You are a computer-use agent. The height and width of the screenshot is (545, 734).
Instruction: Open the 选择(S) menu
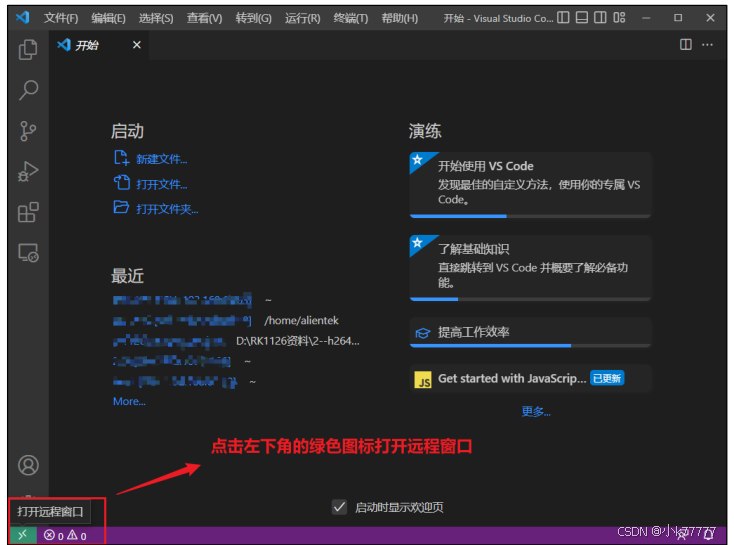click(x=156, y=18)
